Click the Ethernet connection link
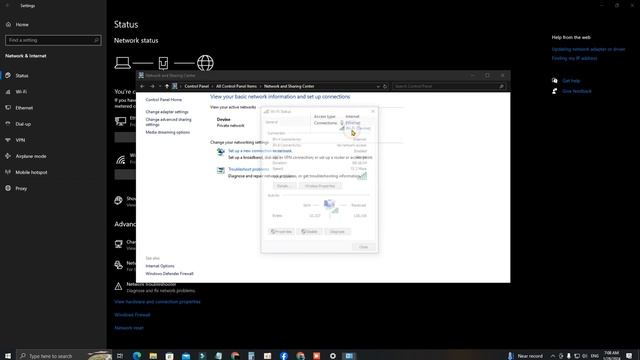This screenshot has width=640, height=360. point(353,122)
